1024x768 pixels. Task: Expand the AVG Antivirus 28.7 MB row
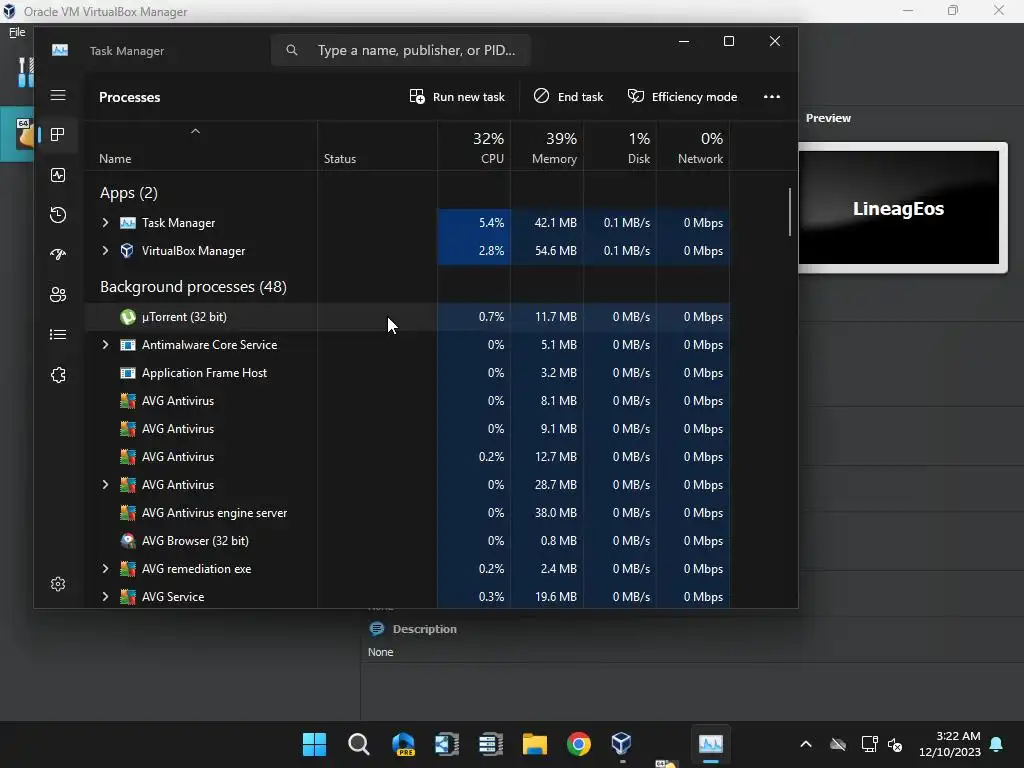(105, 485)
